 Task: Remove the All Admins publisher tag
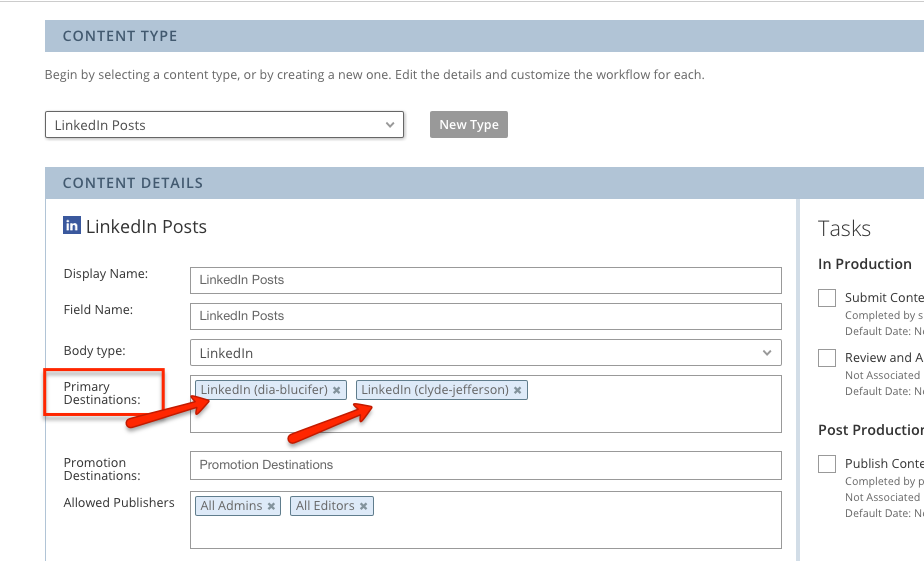point(271,506)
